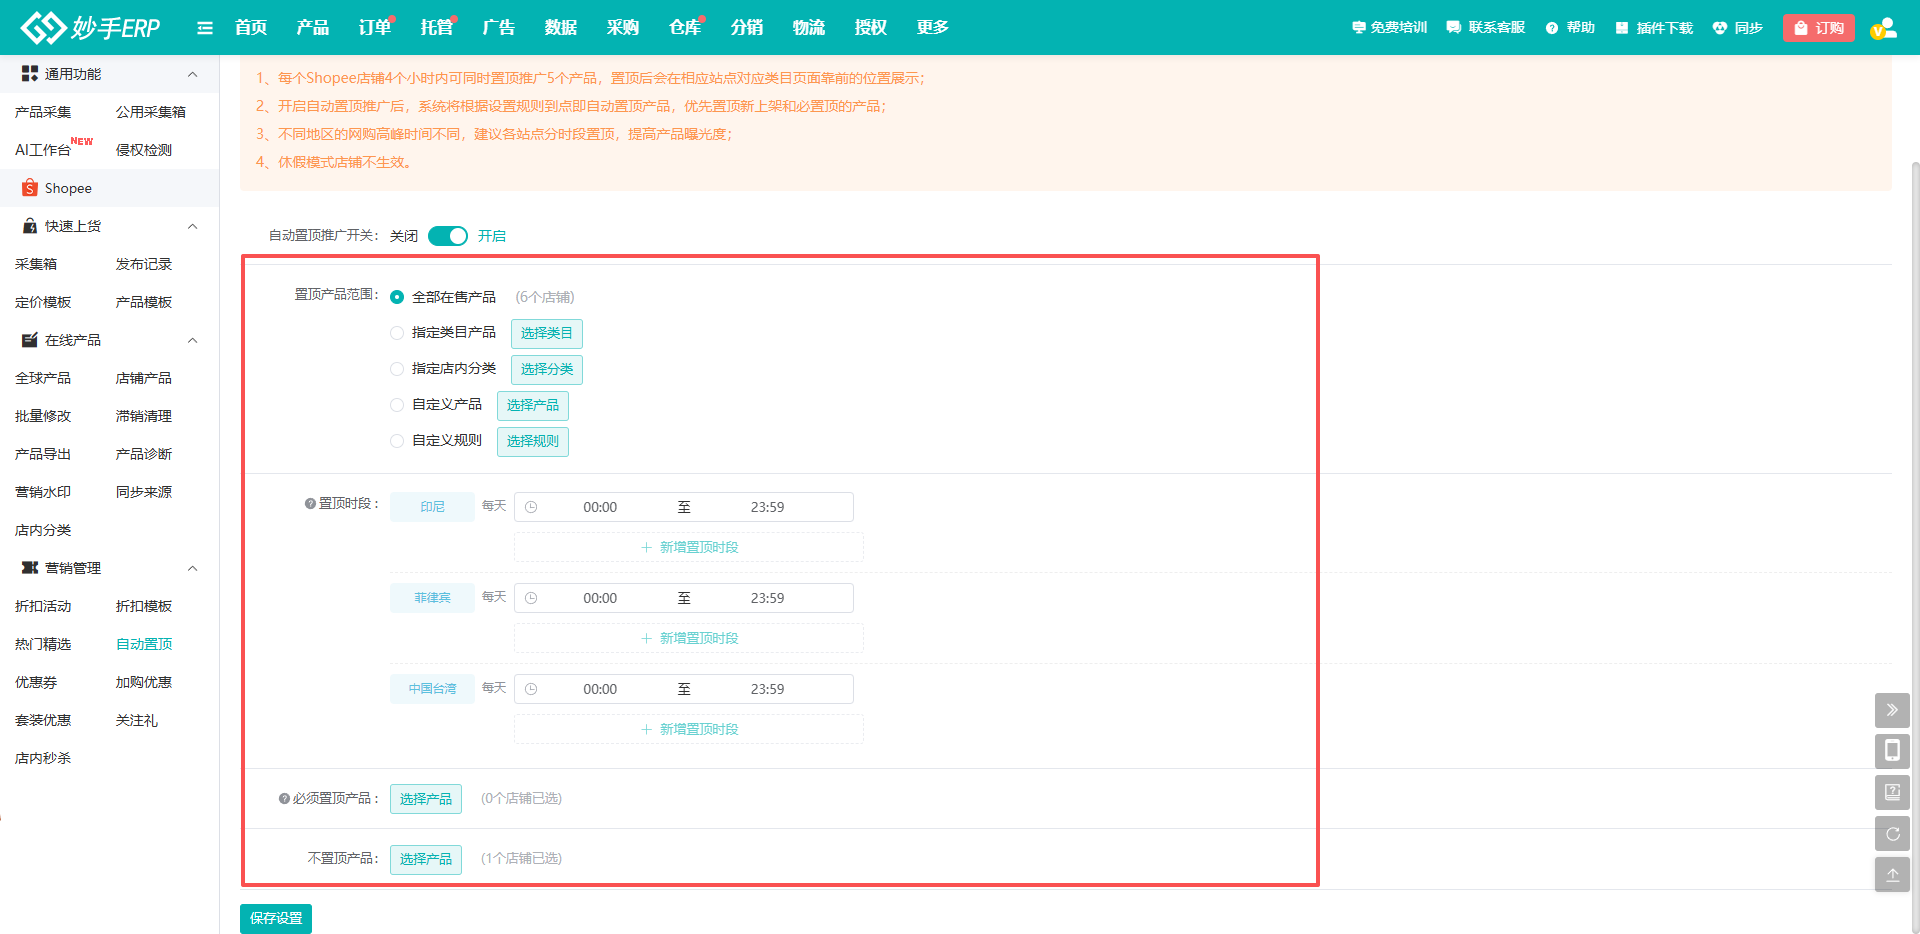
Task: Click 选择产品 for 必须置顶产品
Action: point(426,799)
